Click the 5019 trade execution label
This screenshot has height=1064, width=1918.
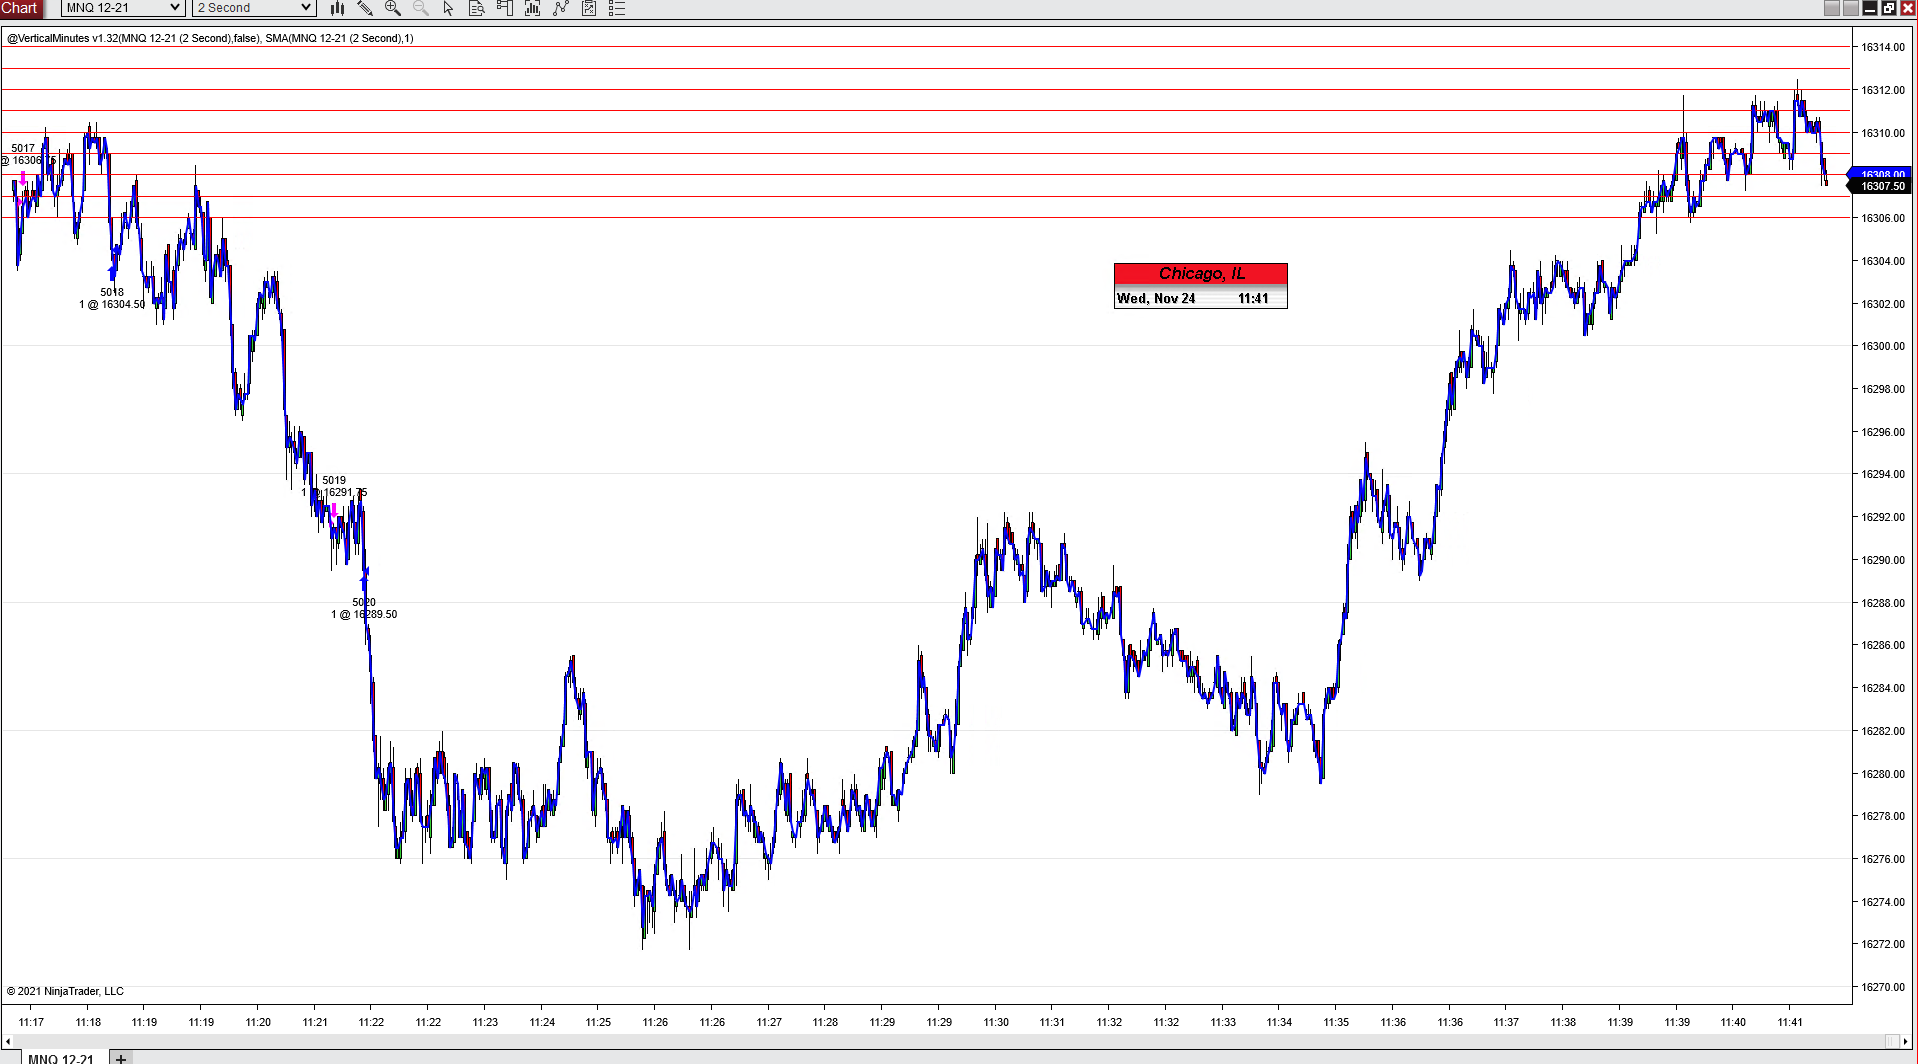334,480
